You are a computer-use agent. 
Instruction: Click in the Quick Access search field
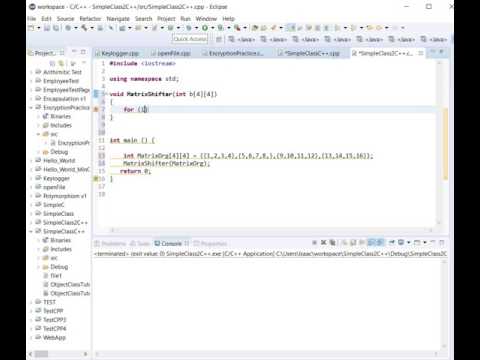click(190, 39)
